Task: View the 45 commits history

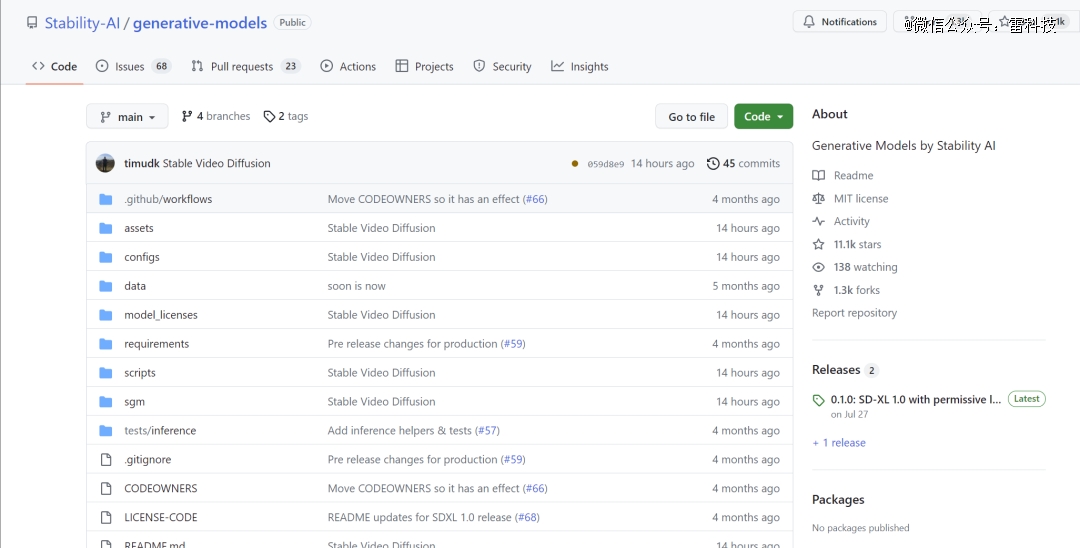Action: pyautogui.click(x=743, y=163)
